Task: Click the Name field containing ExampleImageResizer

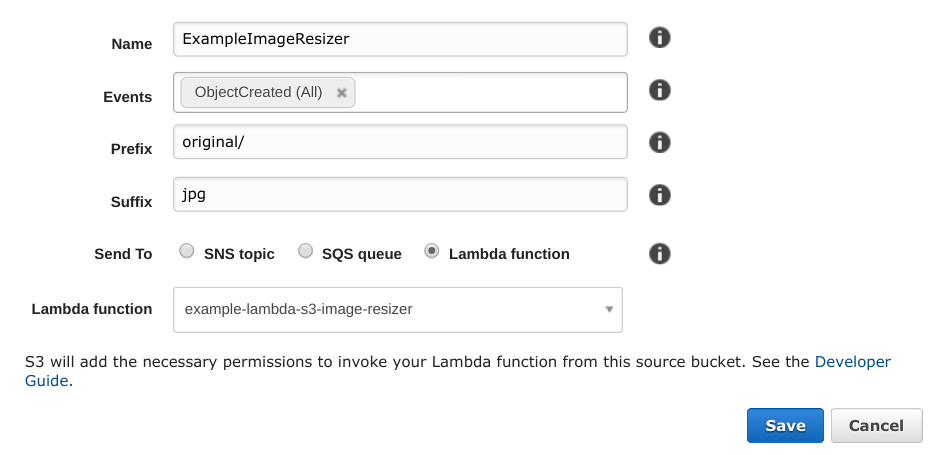Action: click(x=400, y=39)
